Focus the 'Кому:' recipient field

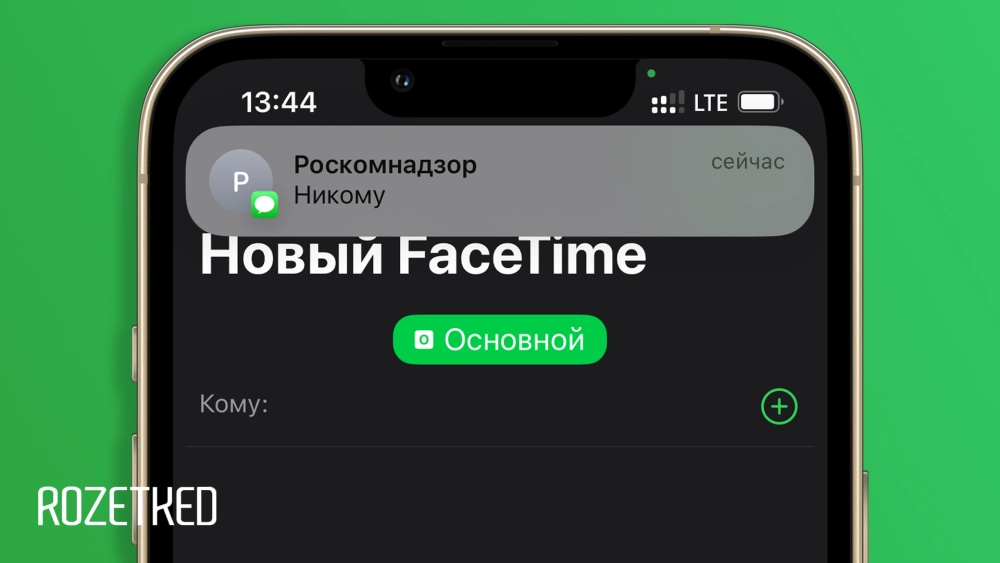[499, 406]
